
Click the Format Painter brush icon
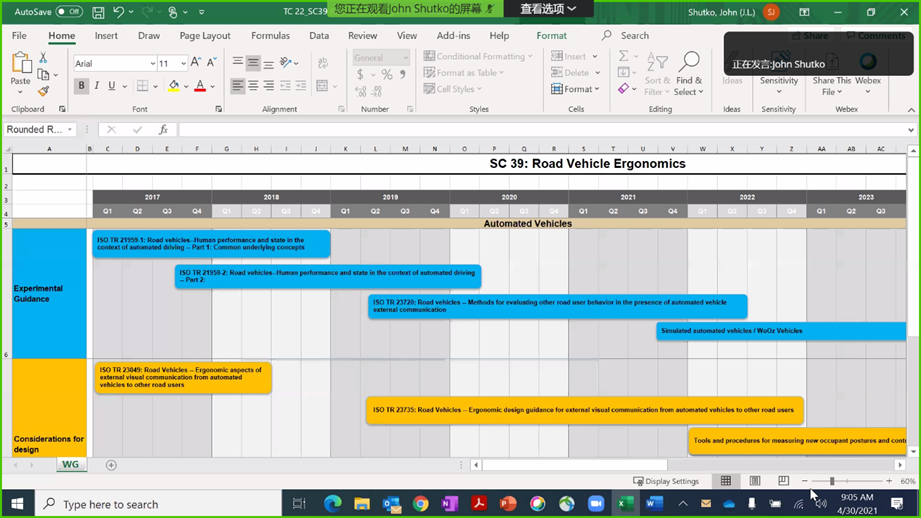click(x=43, y=91)
